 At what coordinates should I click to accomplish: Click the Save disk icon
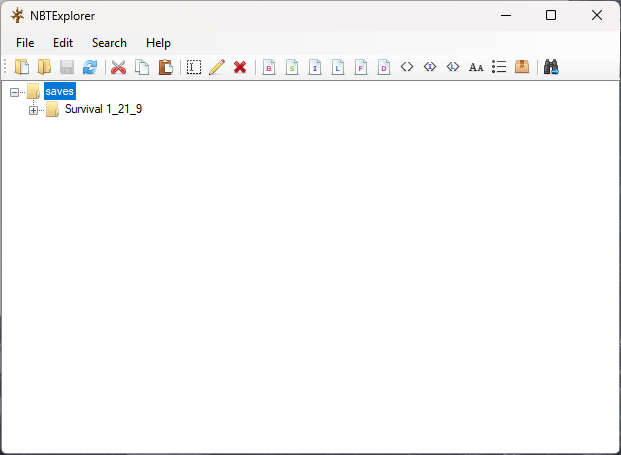(x=67, y=67)
